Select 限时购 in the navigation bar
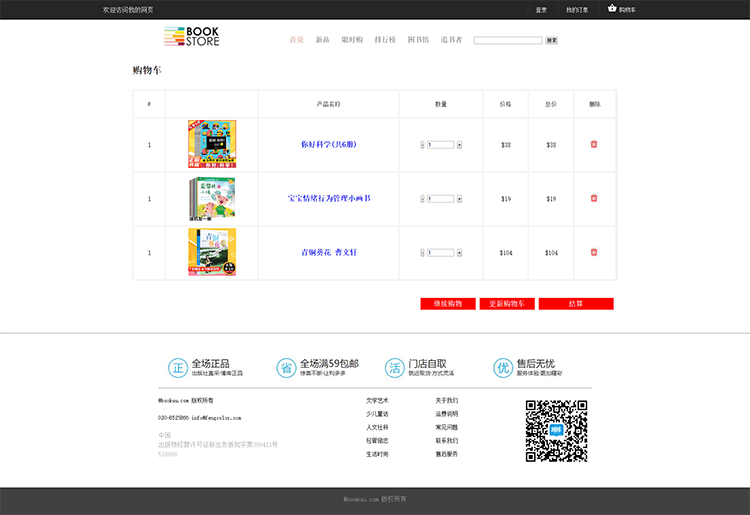 tap(352, 40)
